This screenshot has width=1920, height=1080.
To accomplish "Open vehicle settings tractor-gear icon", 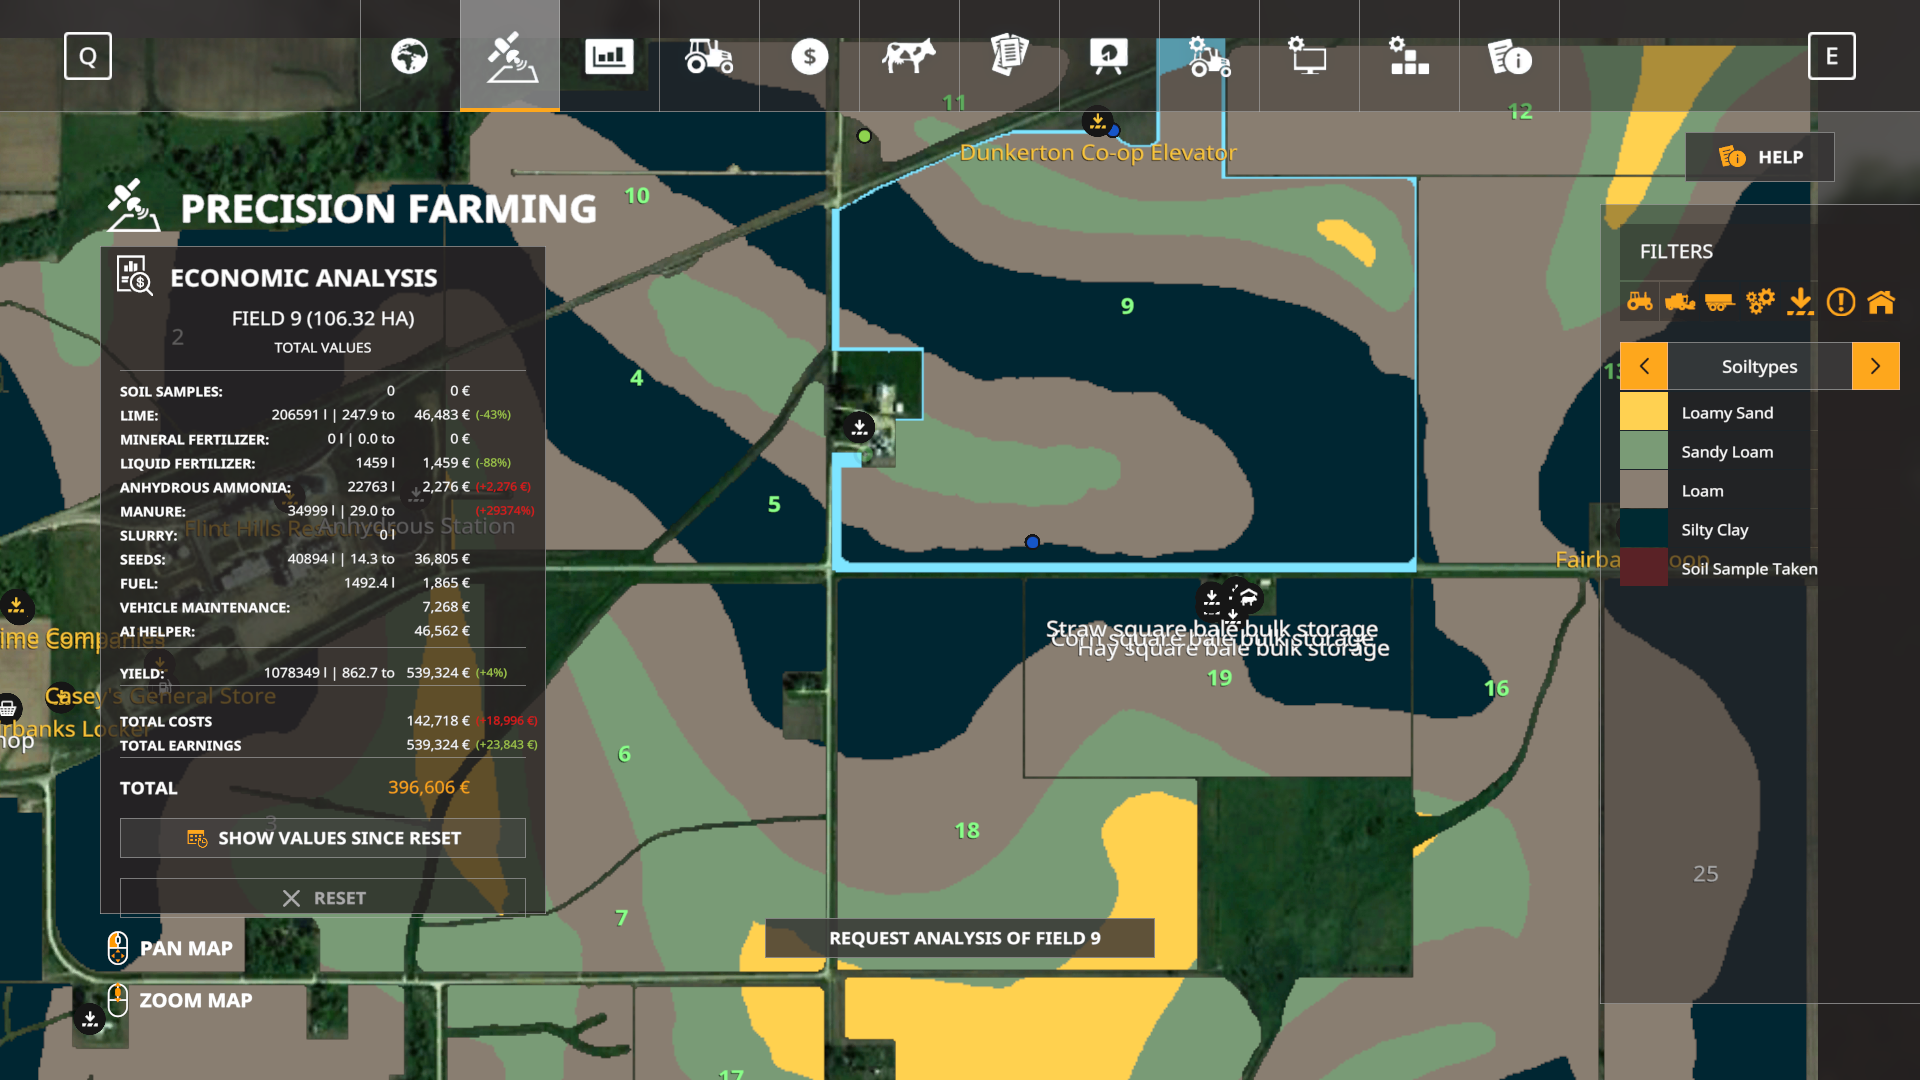I will (1210, 56).
